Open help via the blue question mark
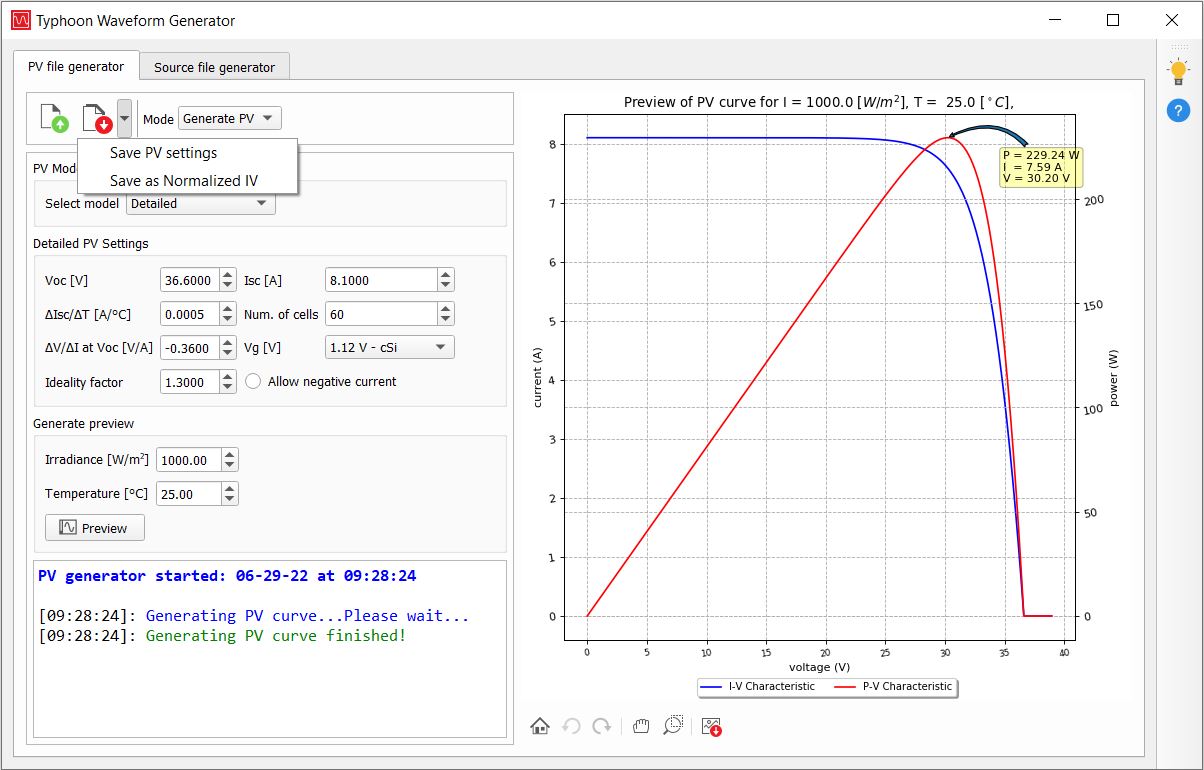 click(x=1178, y=110)
